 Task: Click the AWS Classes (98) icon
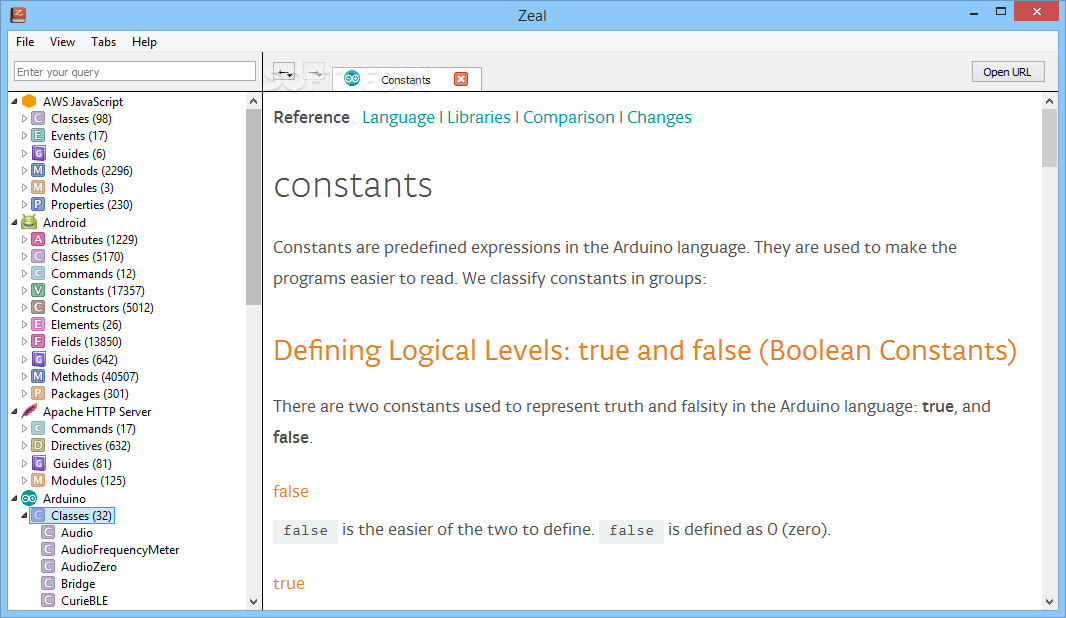coord(38,118)
